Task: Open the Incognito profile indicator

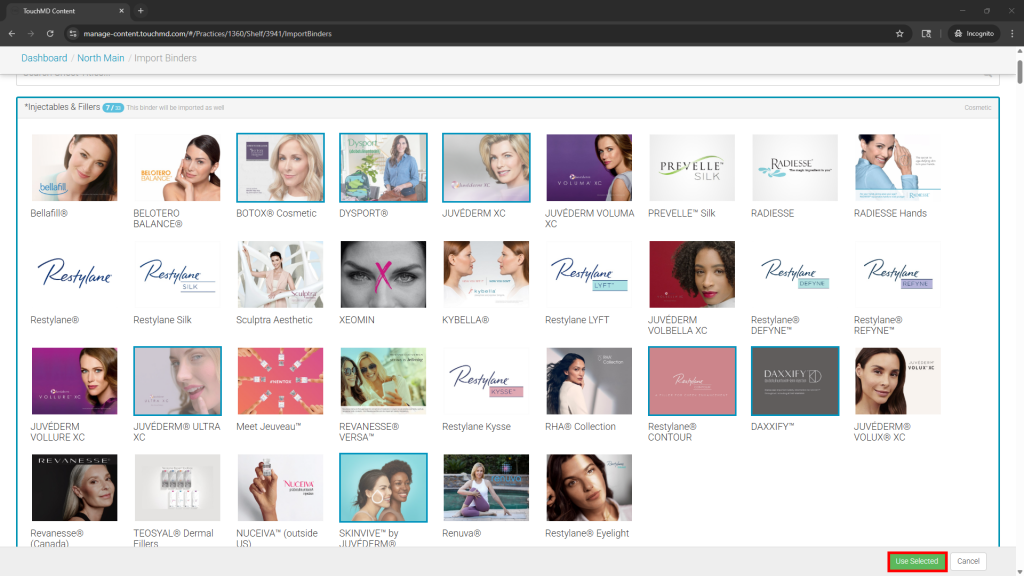Action: [974, 33]
